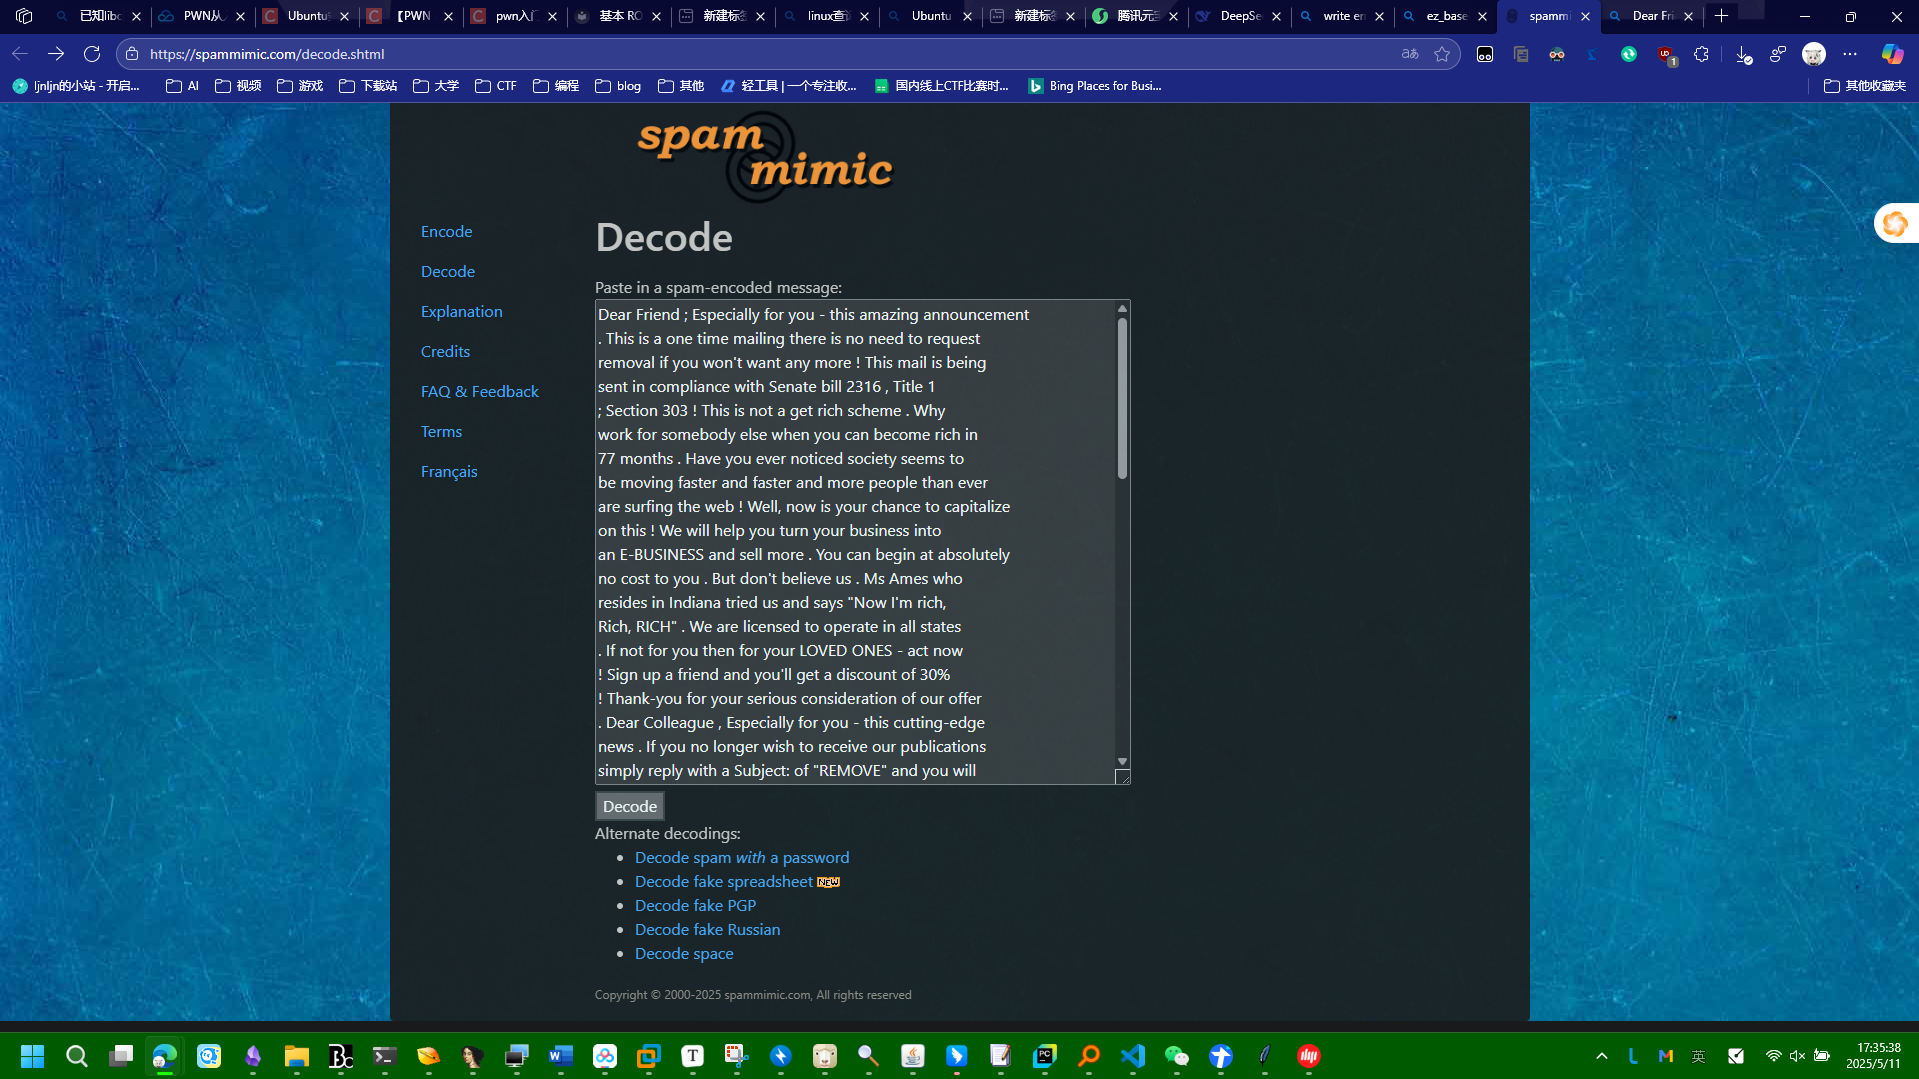1919x1079 pixels.
Task: Click inside the spam message textarea
Action: click(855, 542)
